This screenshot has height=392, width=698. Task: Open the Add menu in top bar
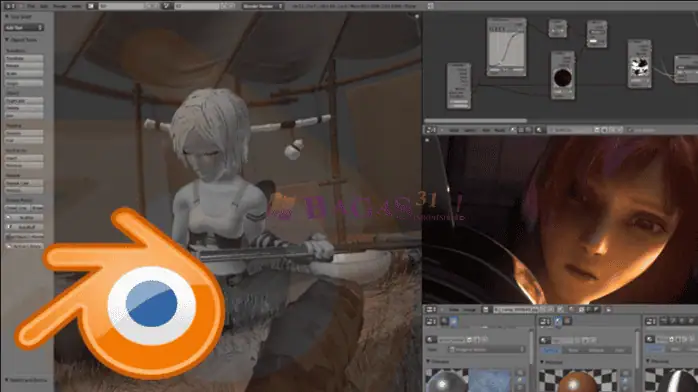(x=44, y=6)
